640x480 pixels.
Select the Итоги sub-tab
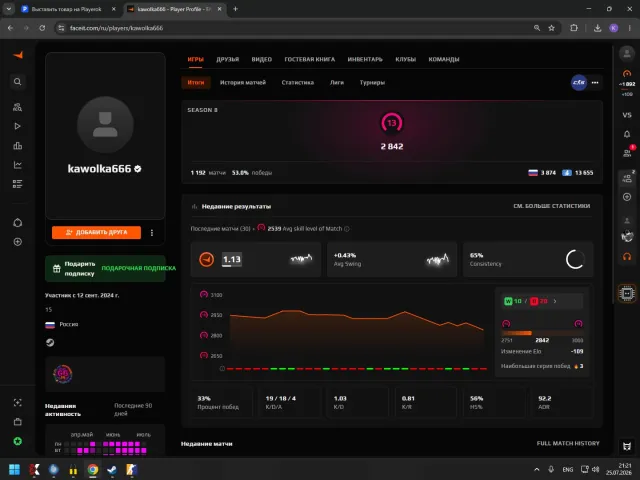[x=196, y=82]
